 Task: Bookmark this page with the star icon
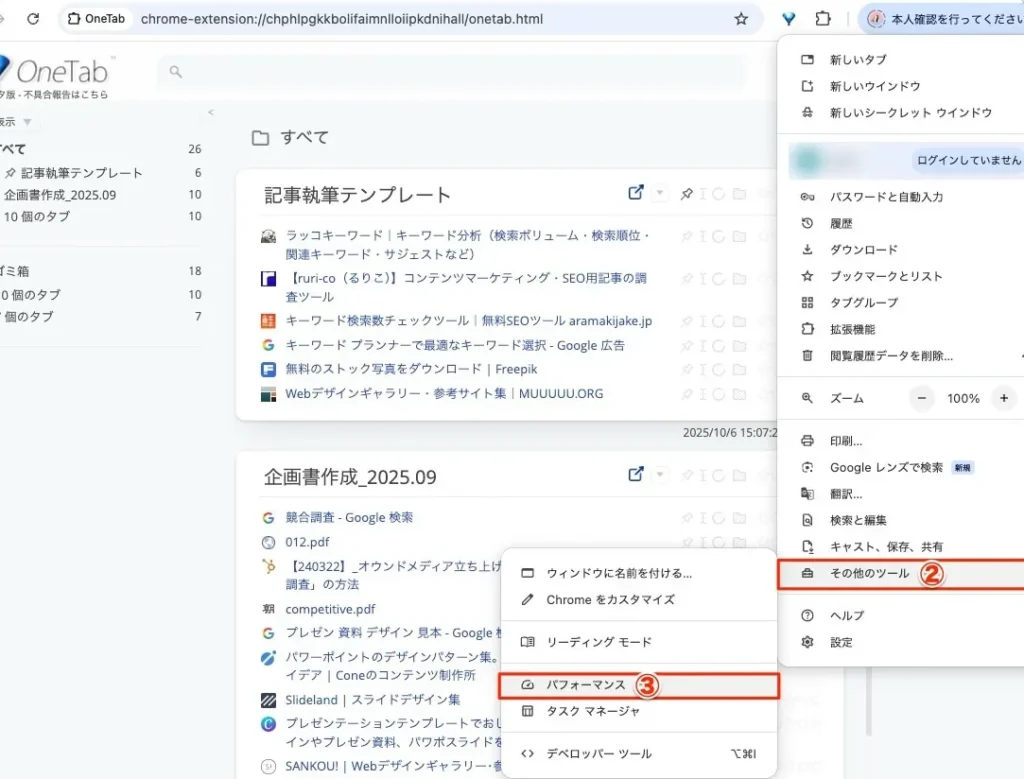(x=741, y=19)
